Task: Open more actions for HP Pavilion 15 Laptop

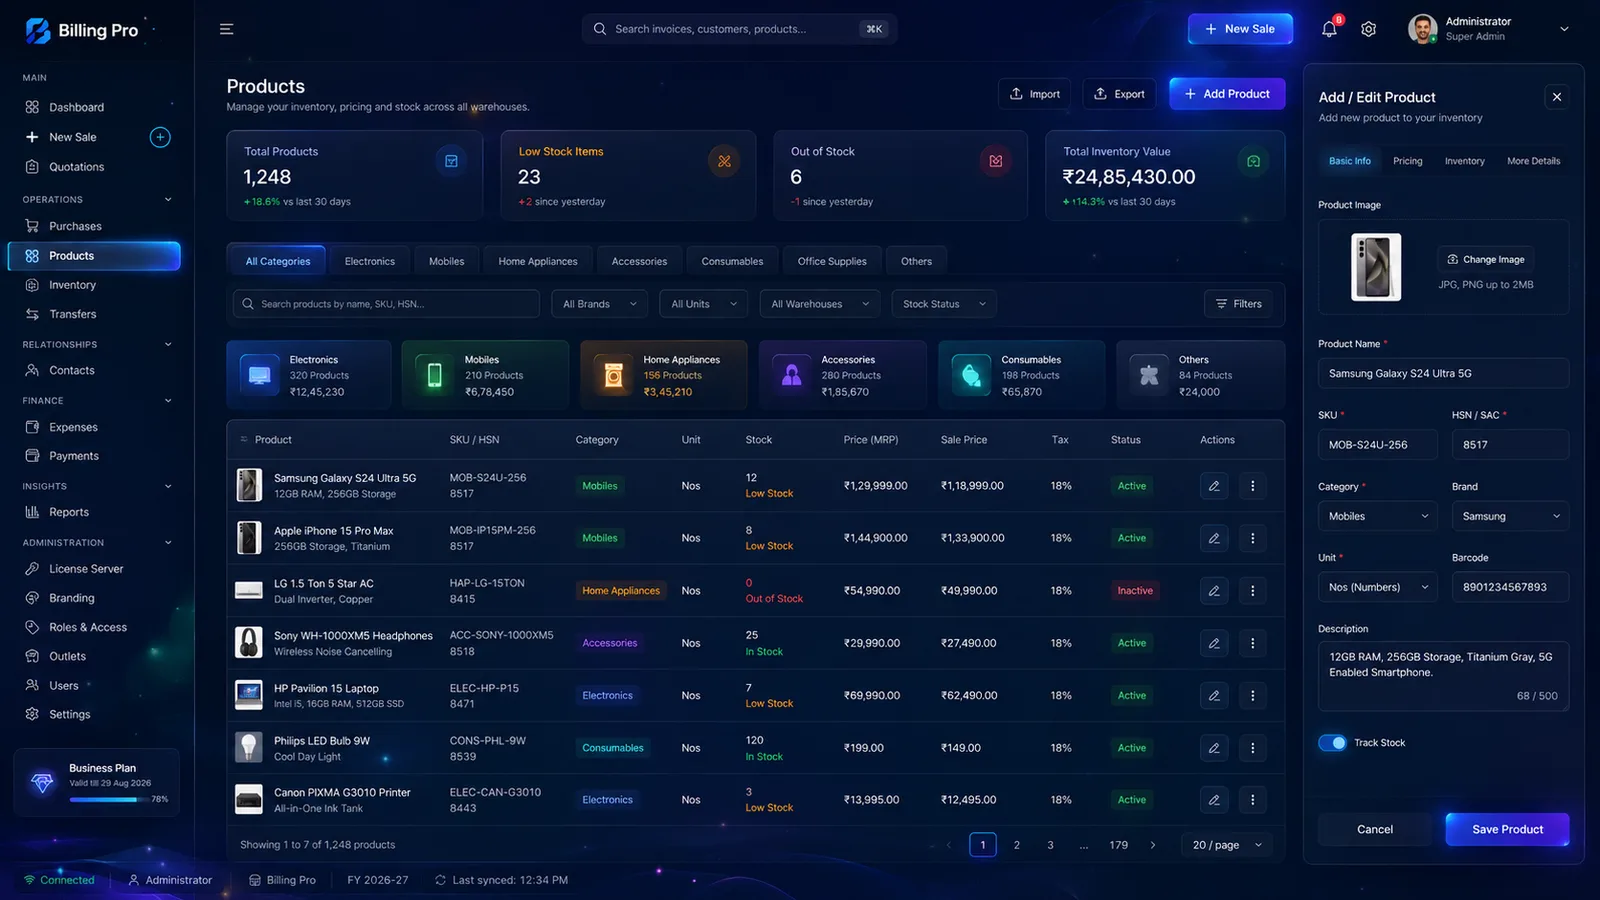Action: point(1252,695)
